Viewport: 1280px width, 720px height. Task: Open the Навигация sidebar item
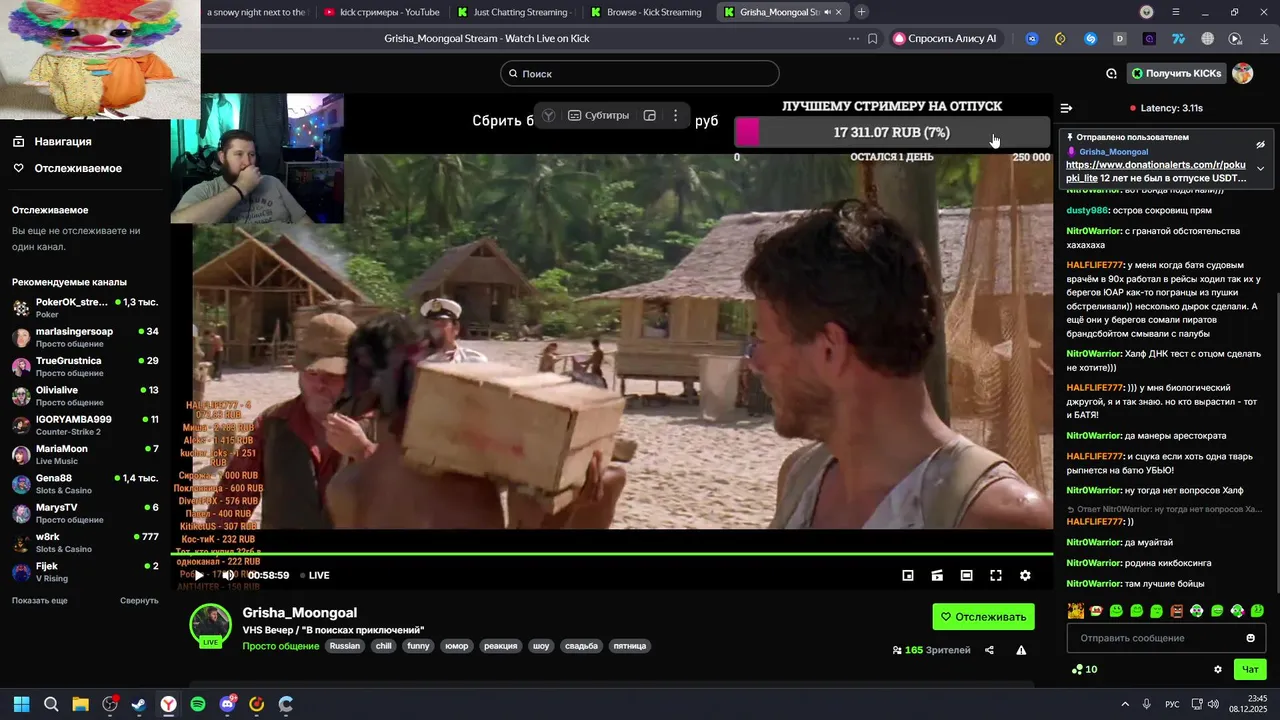point(62,141)
